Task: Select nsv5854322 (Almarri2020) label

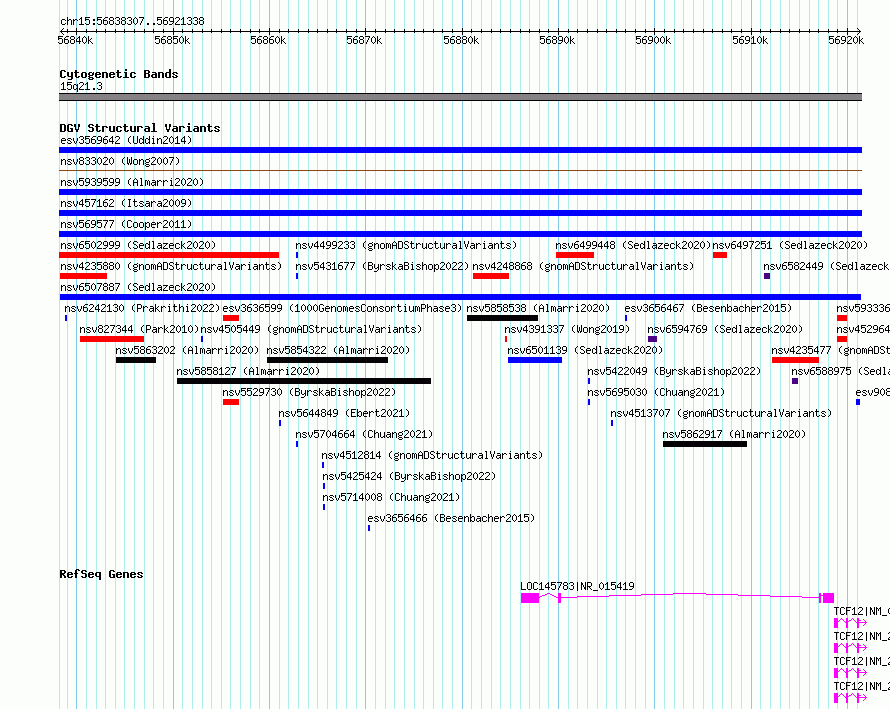Action: point(338,350)
